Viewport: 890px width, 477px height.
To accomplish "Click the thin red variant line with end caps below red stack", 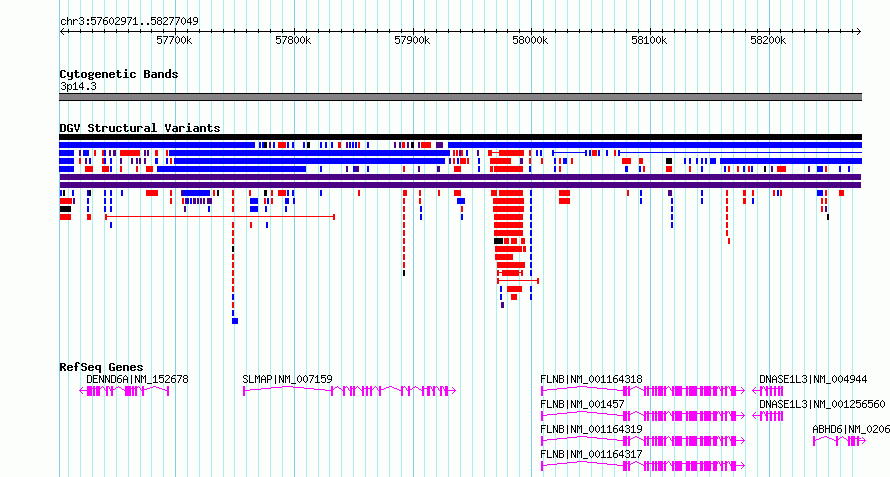I will 518,281.
